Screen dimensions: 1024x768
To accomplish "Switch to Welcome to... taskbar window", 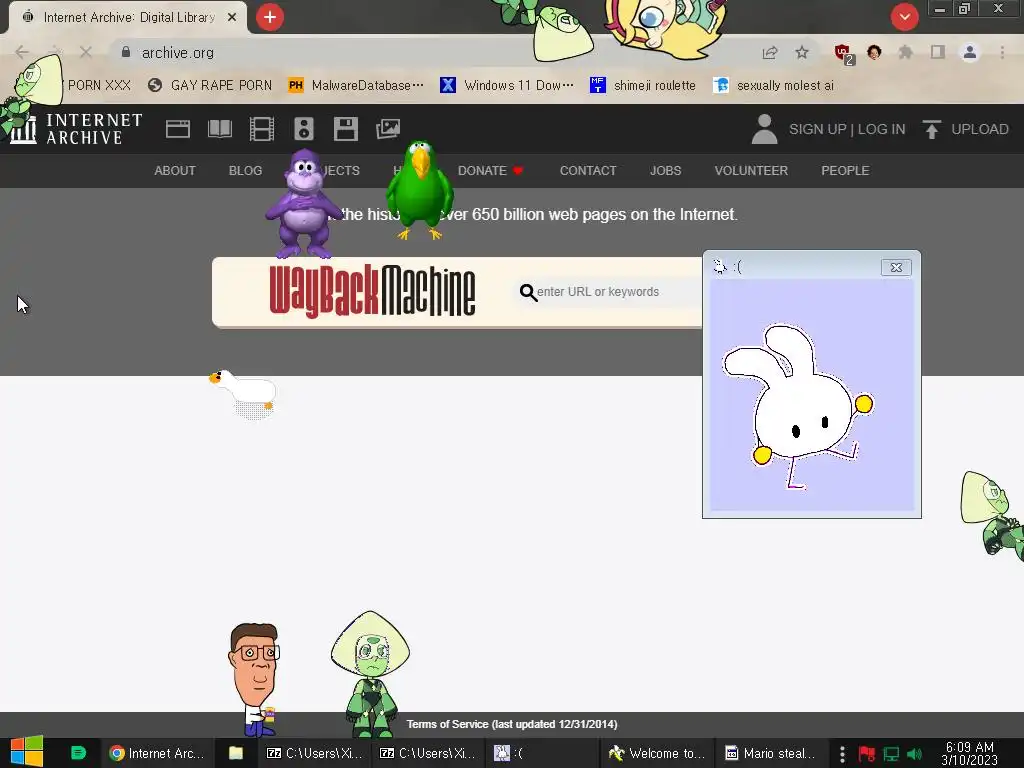I will pos(656,753).
